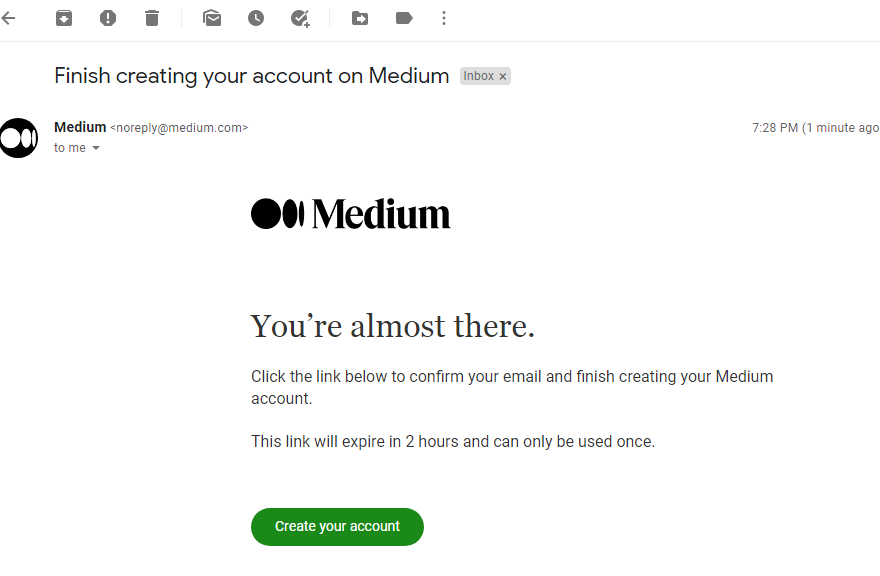Open the Move to folder icon
The height and width of the screenshot is (576, 880).
(x=360, y=19)
